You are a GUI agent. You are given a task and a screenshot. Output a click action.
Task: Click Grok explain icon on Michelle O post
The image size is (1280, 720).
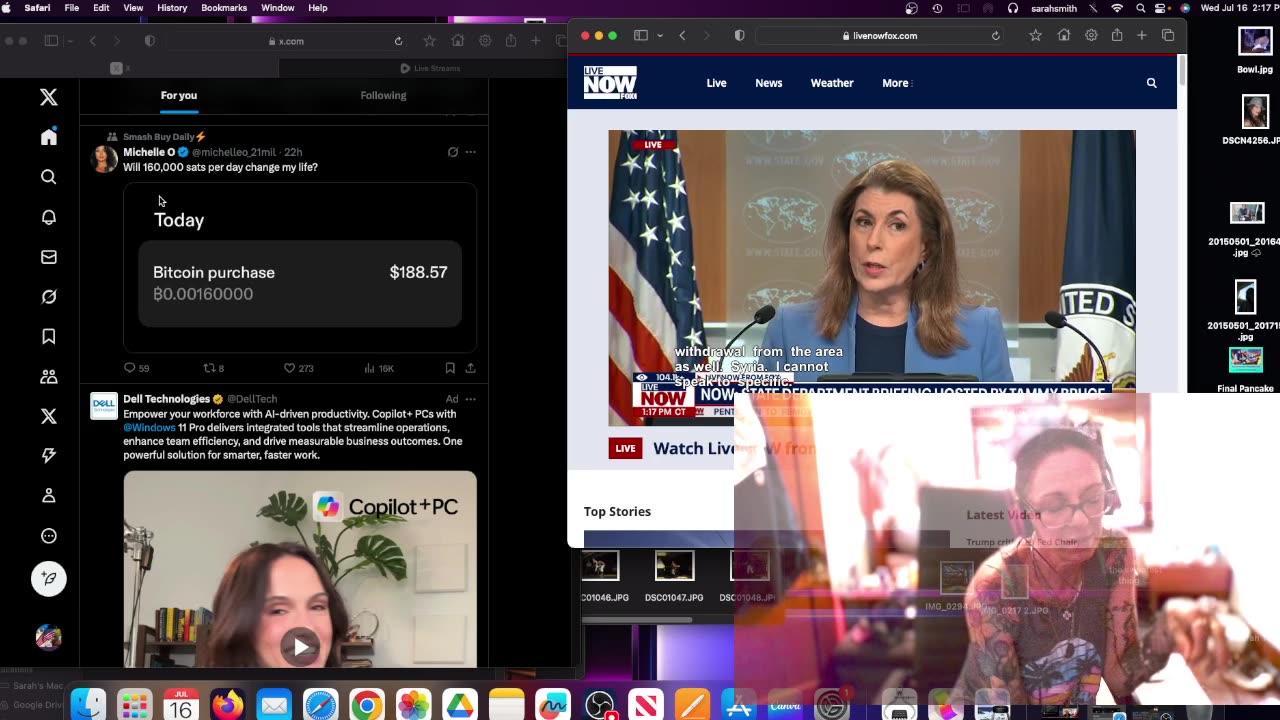[x=453, y=152]
